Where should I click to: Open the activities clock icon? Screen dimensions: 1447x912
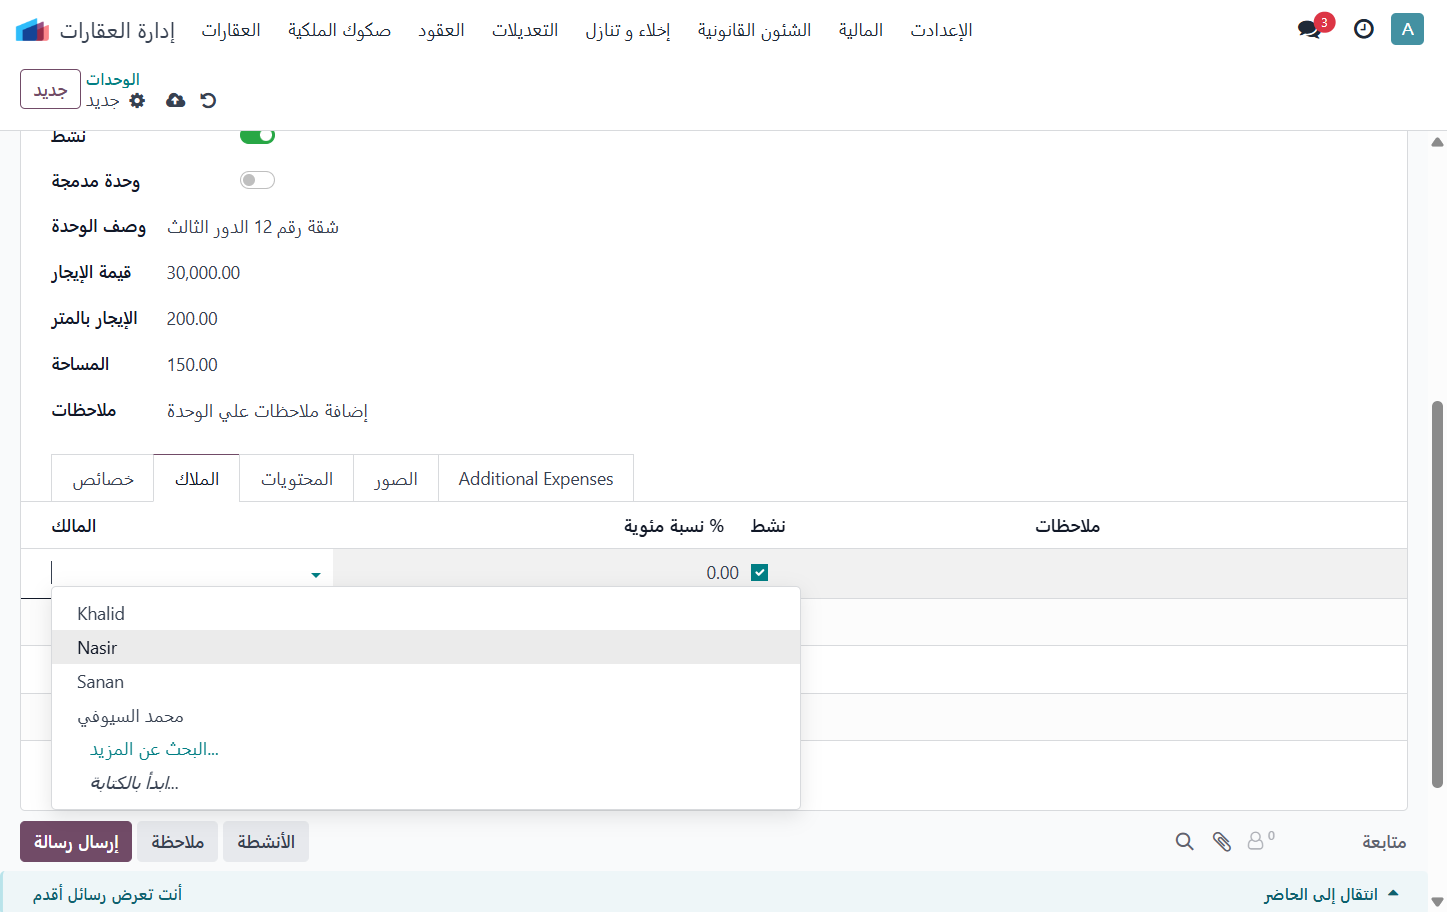(1364, 29)
